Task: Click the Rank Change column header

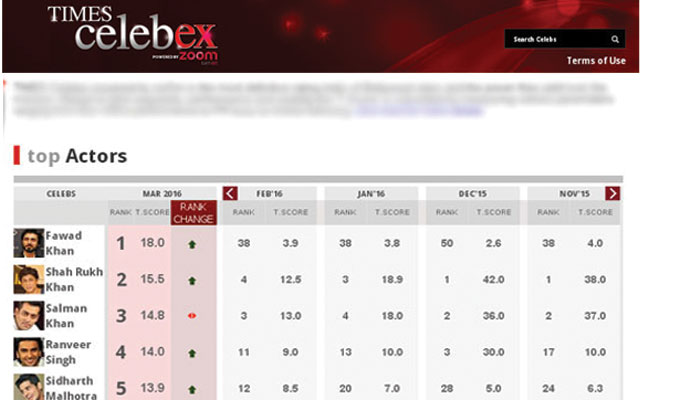Action: 193,212
